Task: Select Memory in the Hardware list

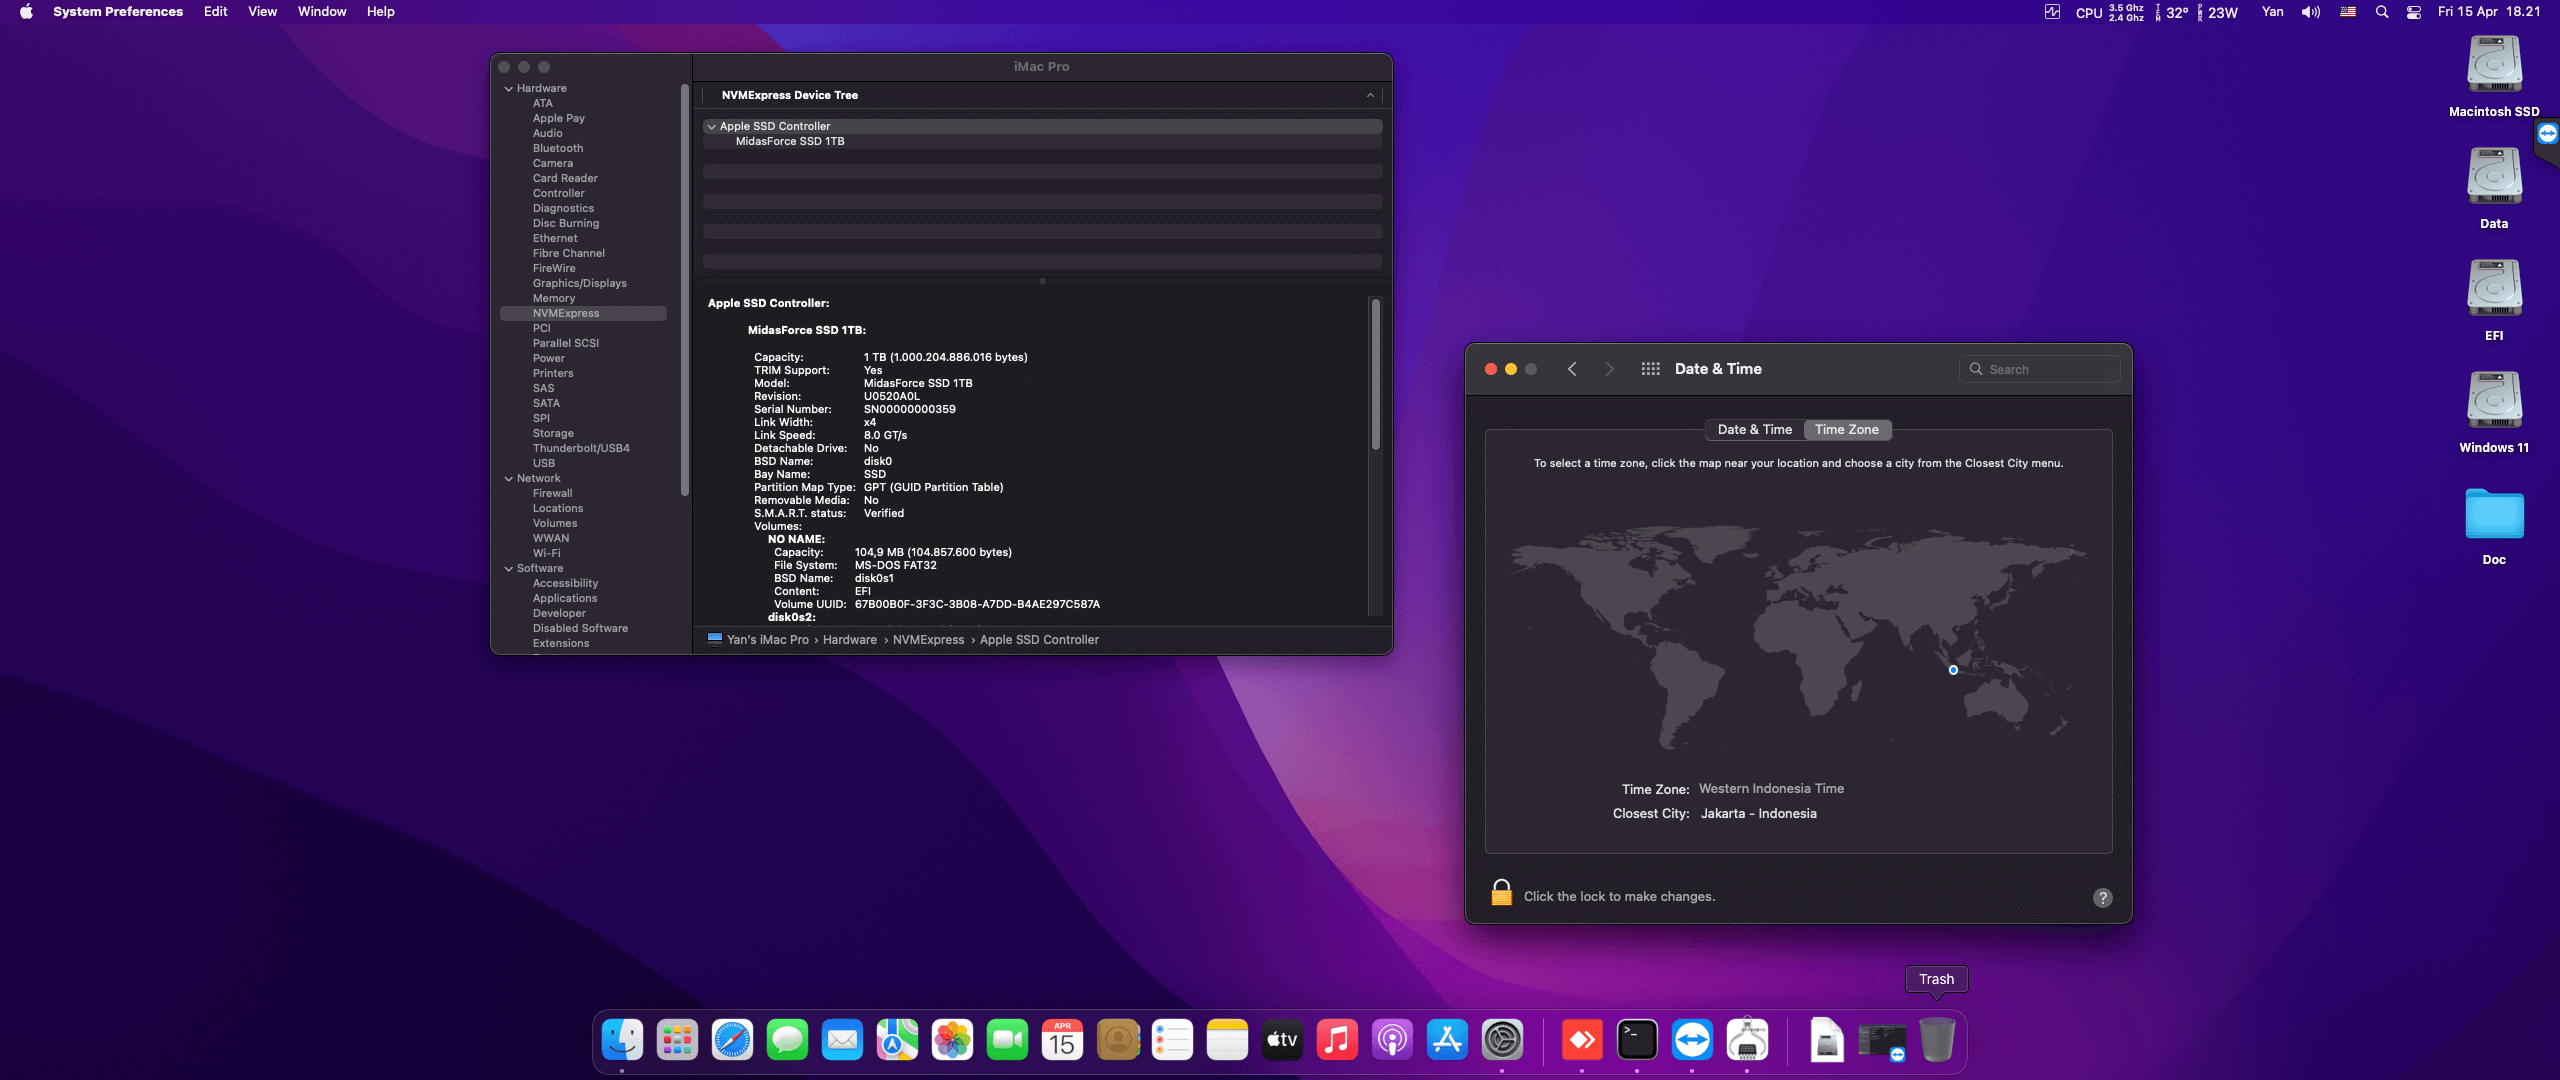Action: pos(554,299)
